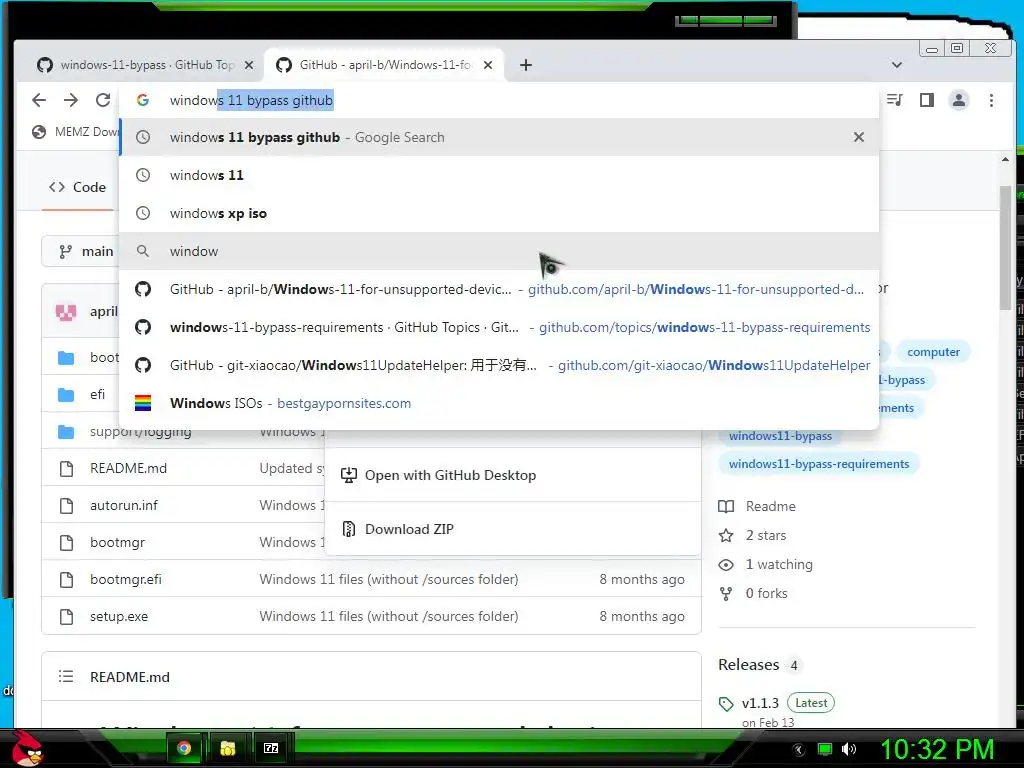View the 2 stars list
This screenshot has width=1024, height=768.
point(753,536)
